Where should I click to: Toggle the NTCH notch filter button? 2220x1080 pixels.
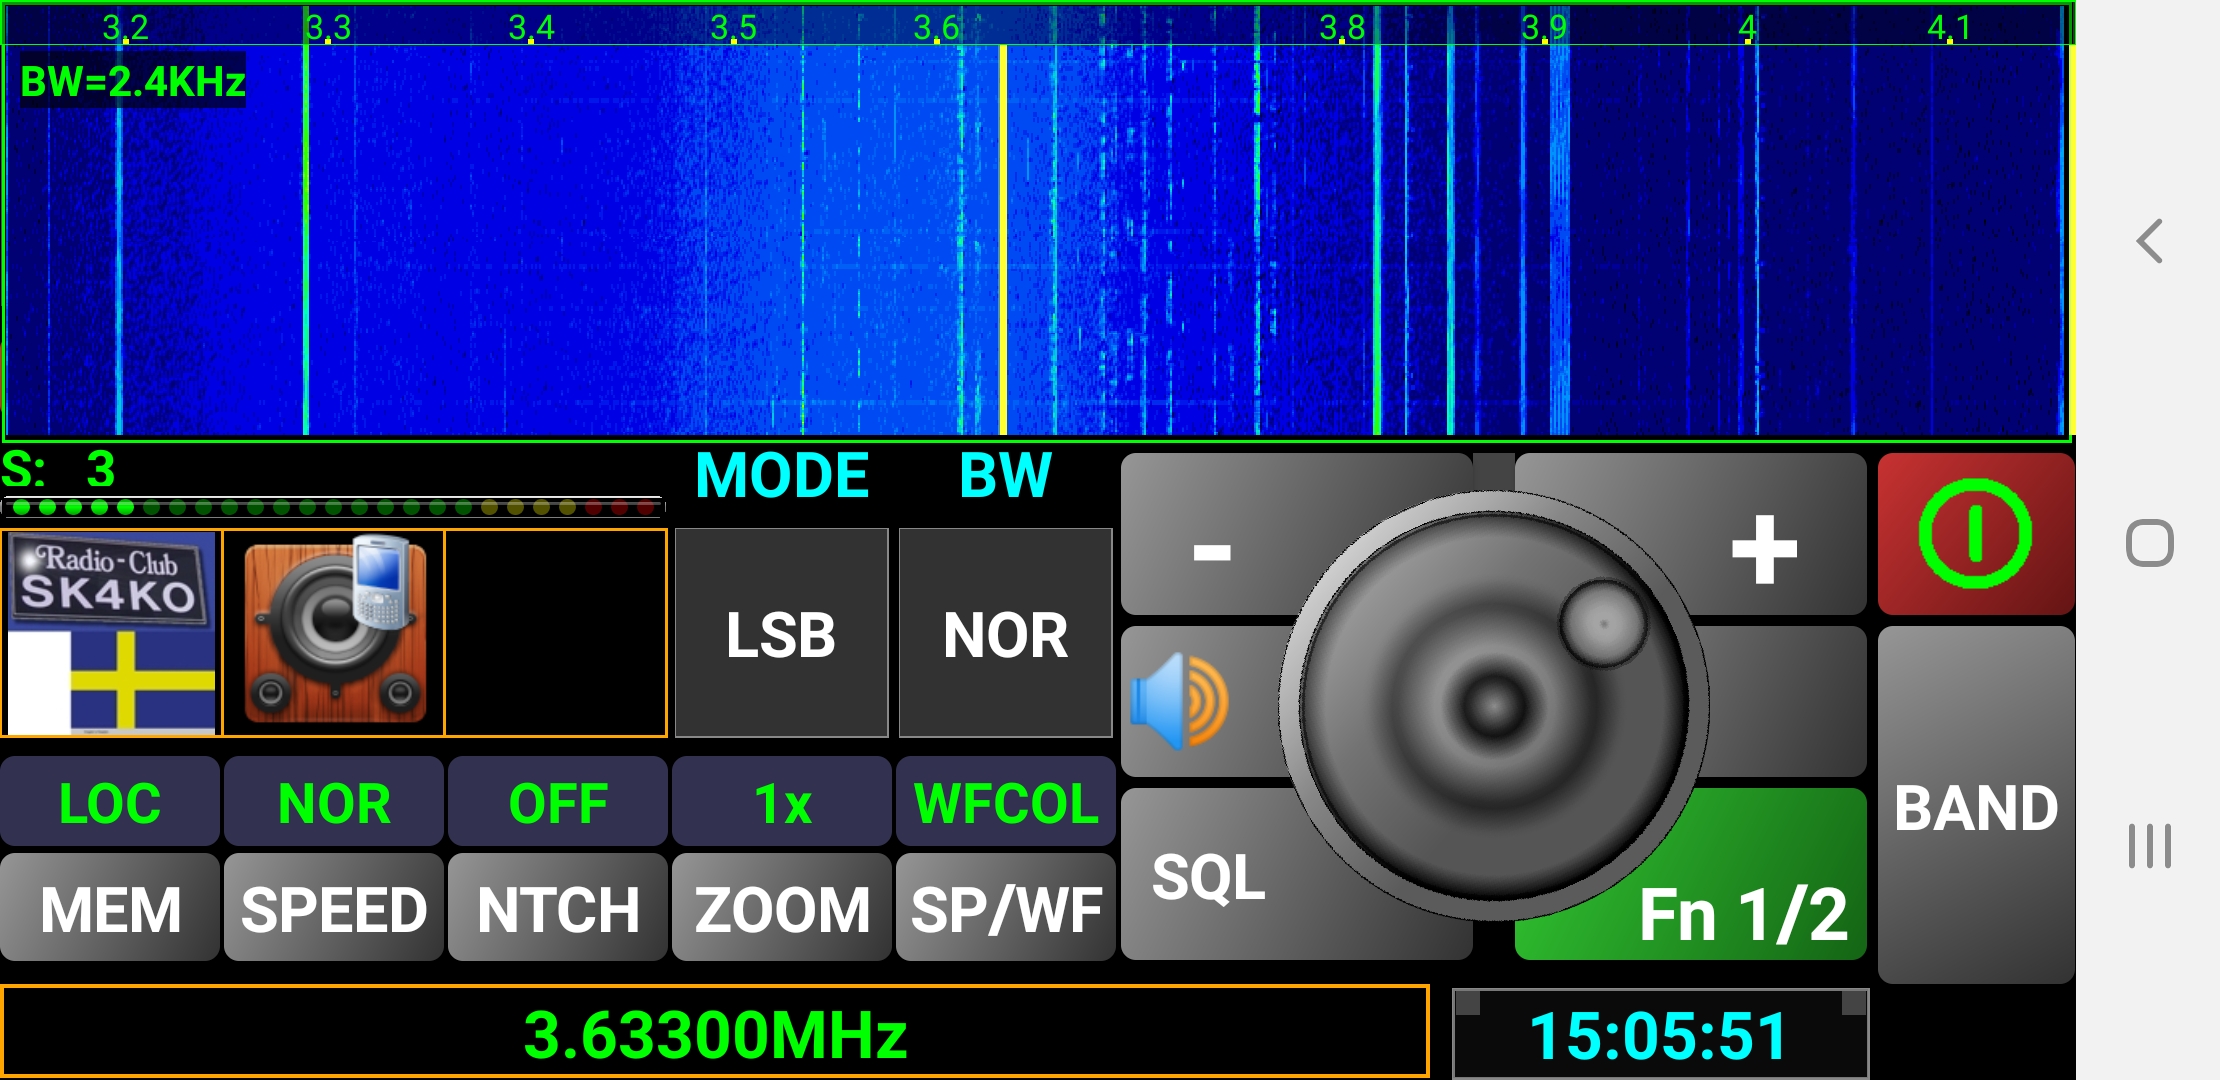tap(557, 908)
